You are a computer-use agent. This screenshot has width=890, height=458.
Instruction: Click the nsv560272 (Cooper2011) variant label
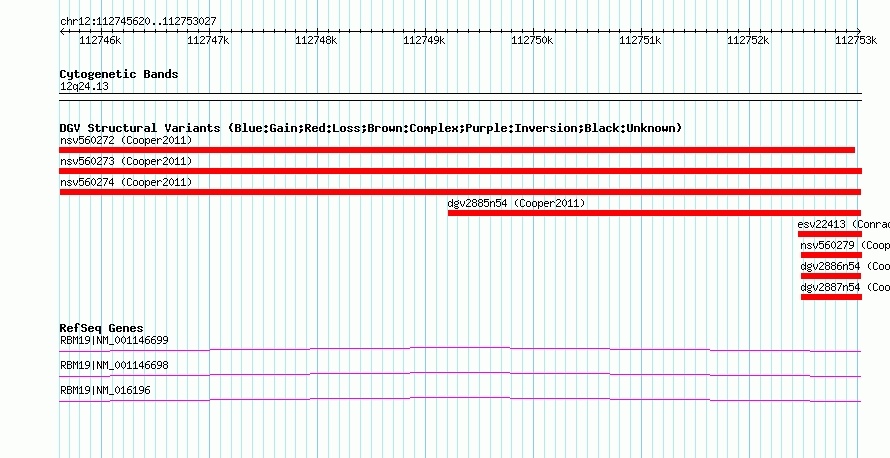[126, 140]
